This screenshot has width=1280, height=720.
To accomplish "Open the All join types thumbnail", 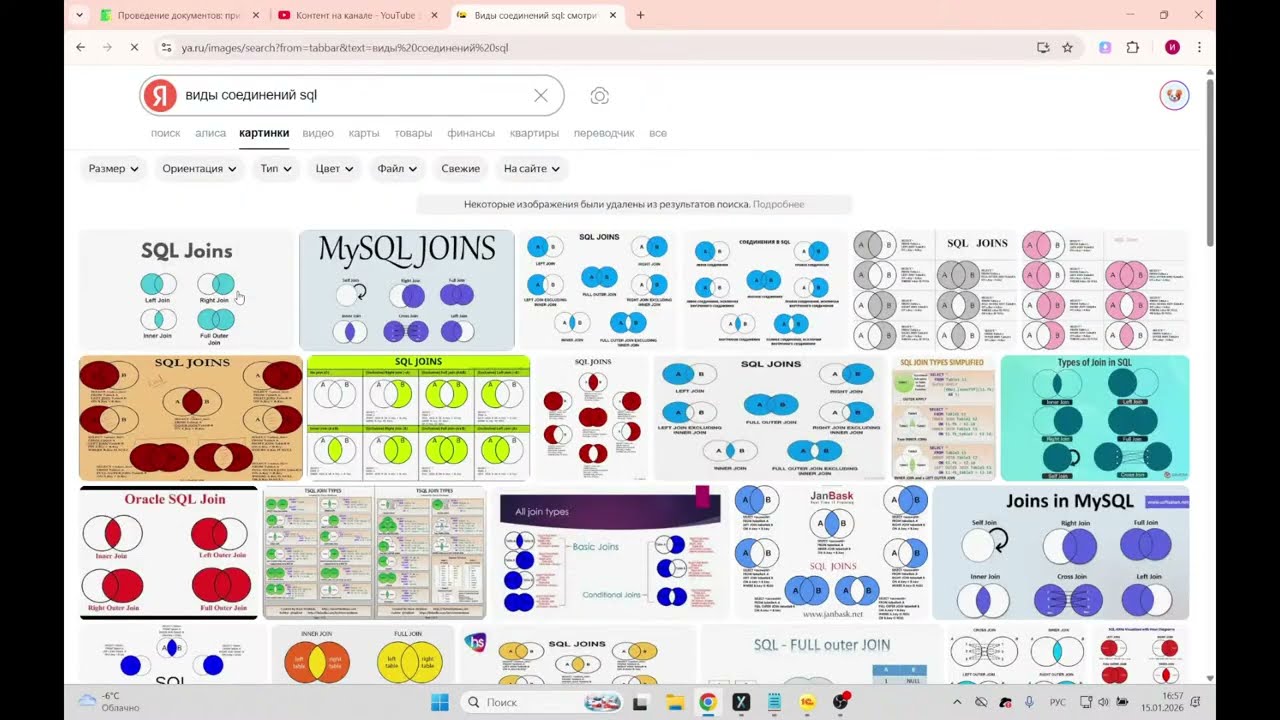I will point(610,553).
